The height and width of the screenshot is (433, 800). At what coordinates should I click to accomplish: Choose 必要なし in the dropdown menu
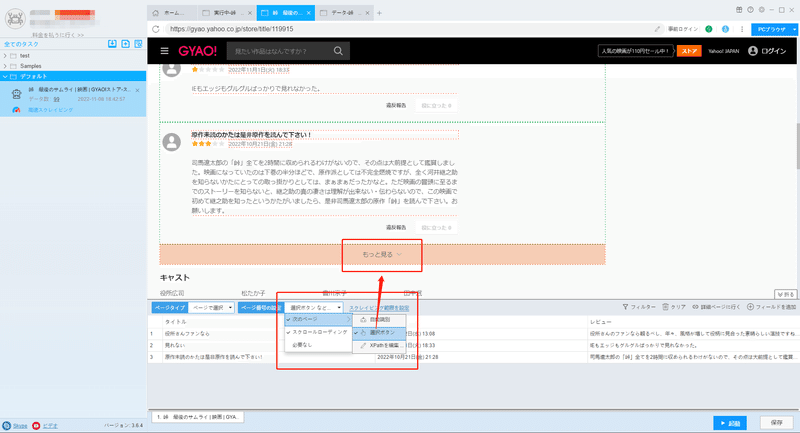[318, 345]
